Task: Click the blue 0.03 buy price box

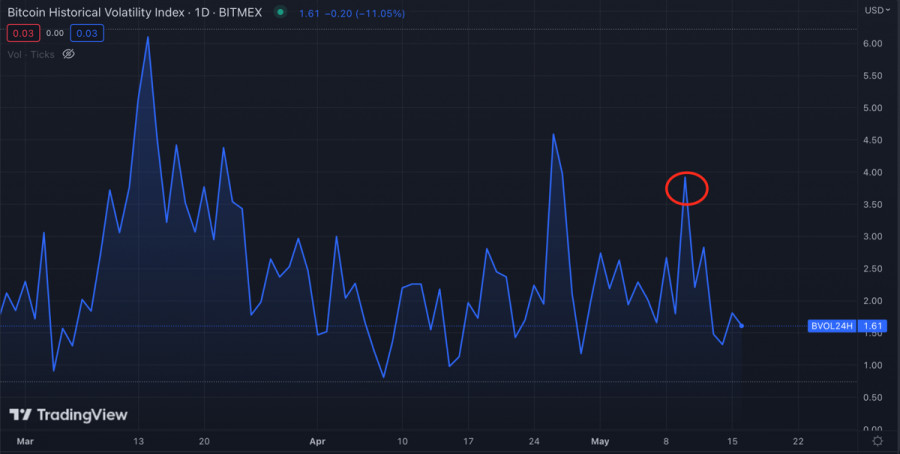Action: [85, 33]
